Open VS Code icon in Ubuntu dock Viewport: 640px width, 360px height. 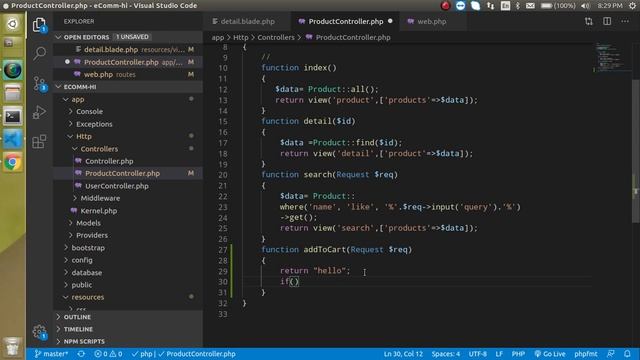point(13,140)
